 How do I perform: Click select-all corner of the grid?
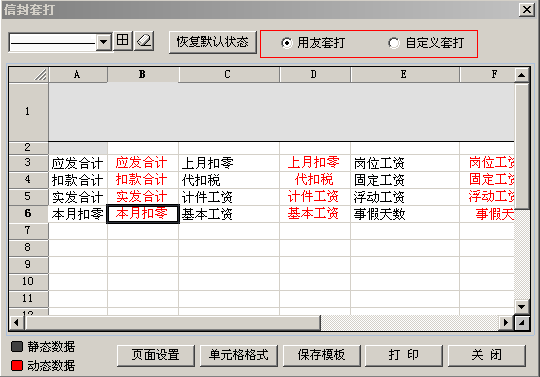(29, 75)
